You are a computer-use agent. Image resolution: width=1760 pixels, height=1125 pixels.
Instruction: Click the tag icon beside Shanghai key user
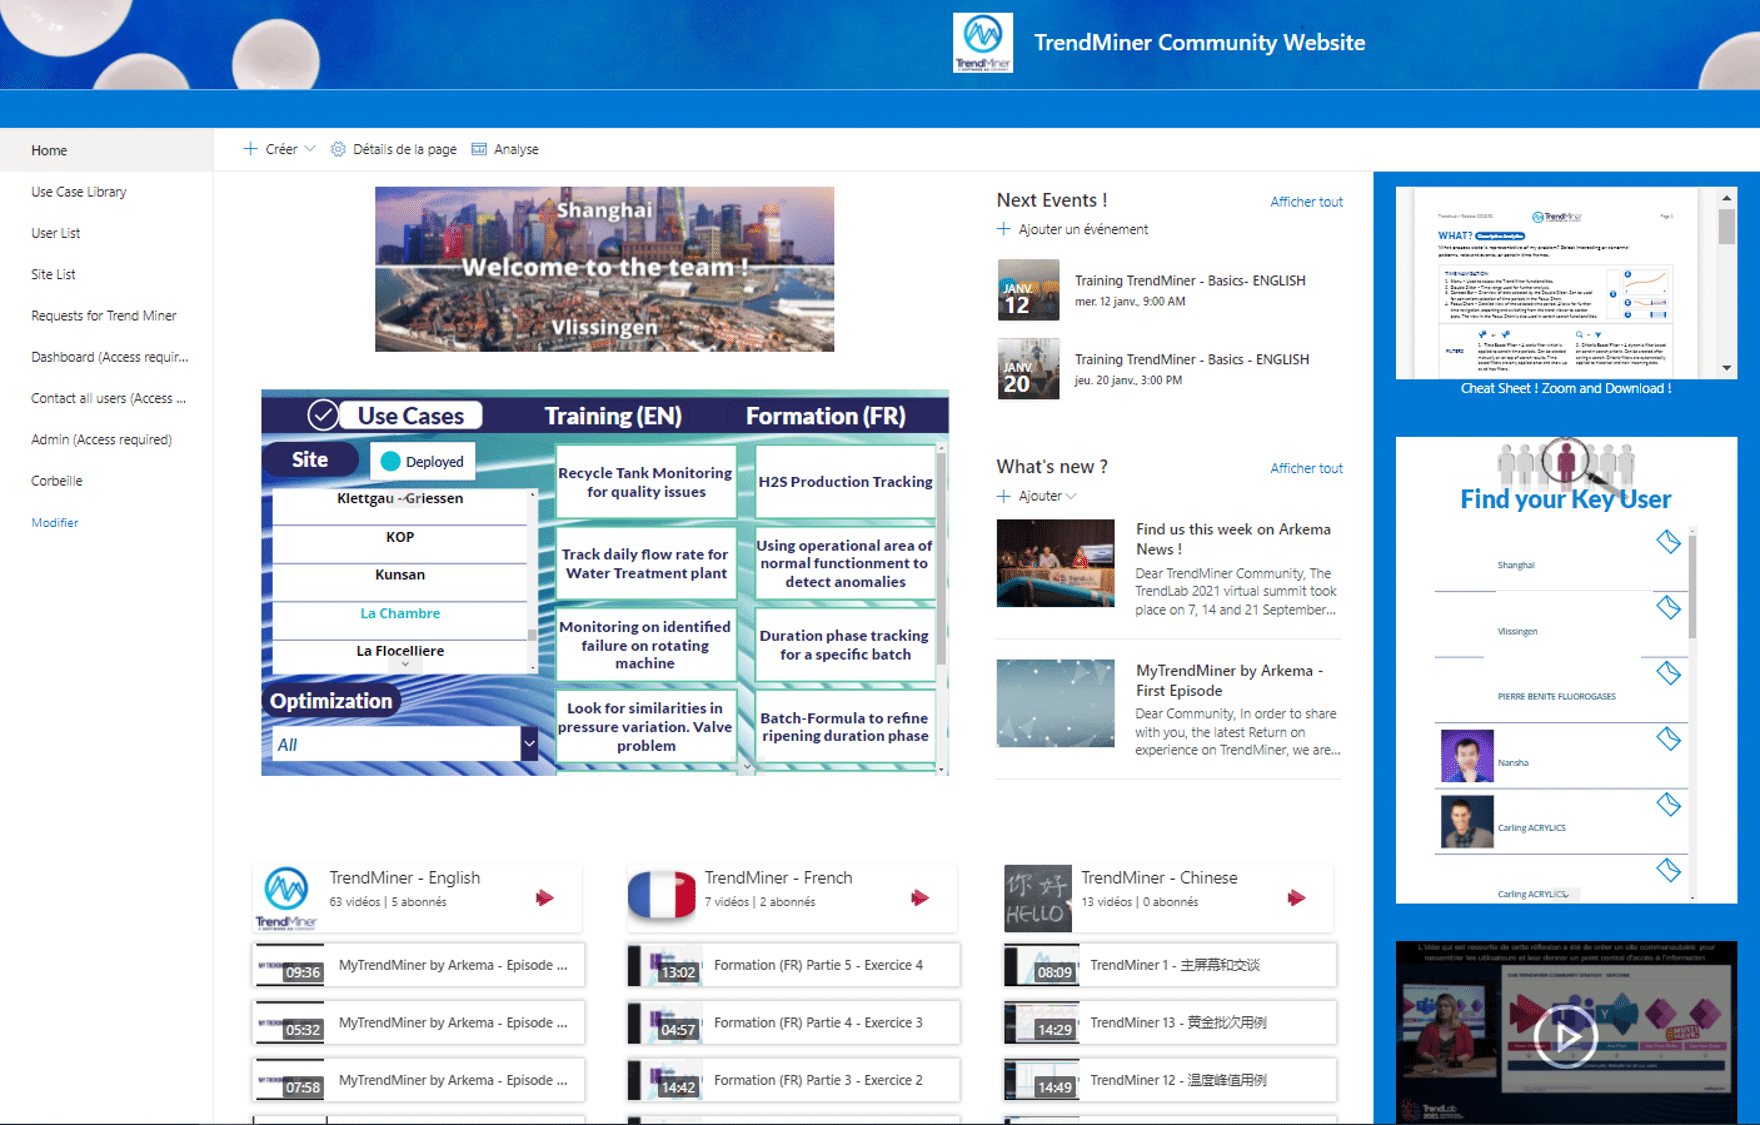click(x=1668, y=542)
